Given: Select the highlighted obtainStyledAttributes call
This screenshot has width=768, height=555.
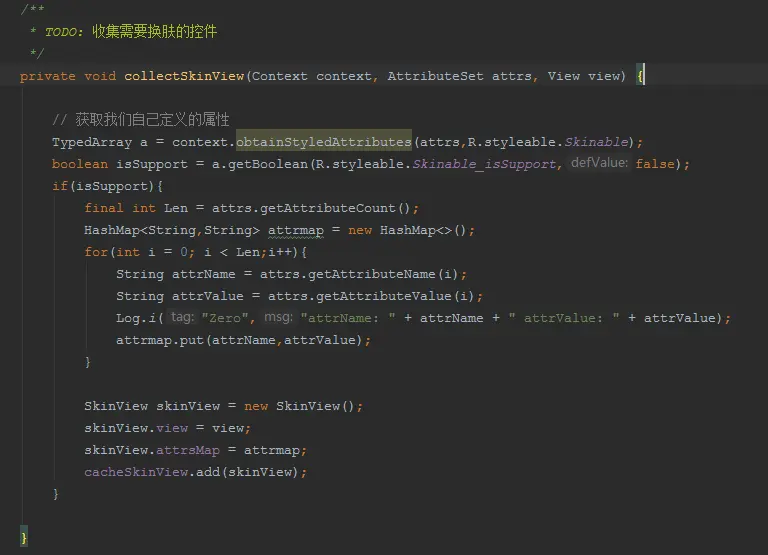Looking at the screenshot, I should point(324,142).
